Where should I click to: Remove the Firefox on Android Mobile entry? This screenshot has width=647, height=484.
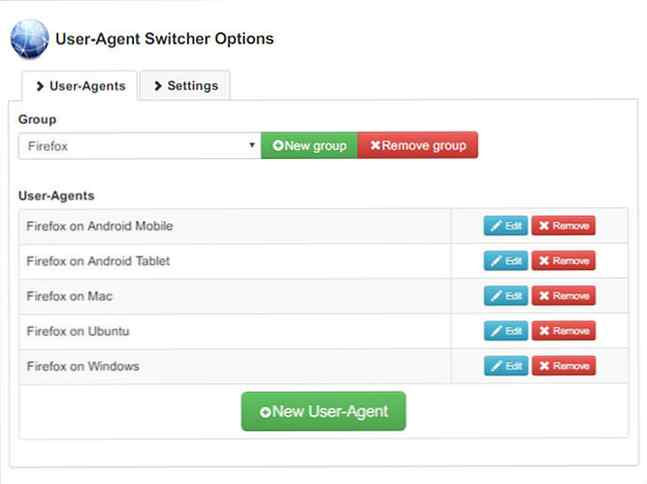coord(563,226)
